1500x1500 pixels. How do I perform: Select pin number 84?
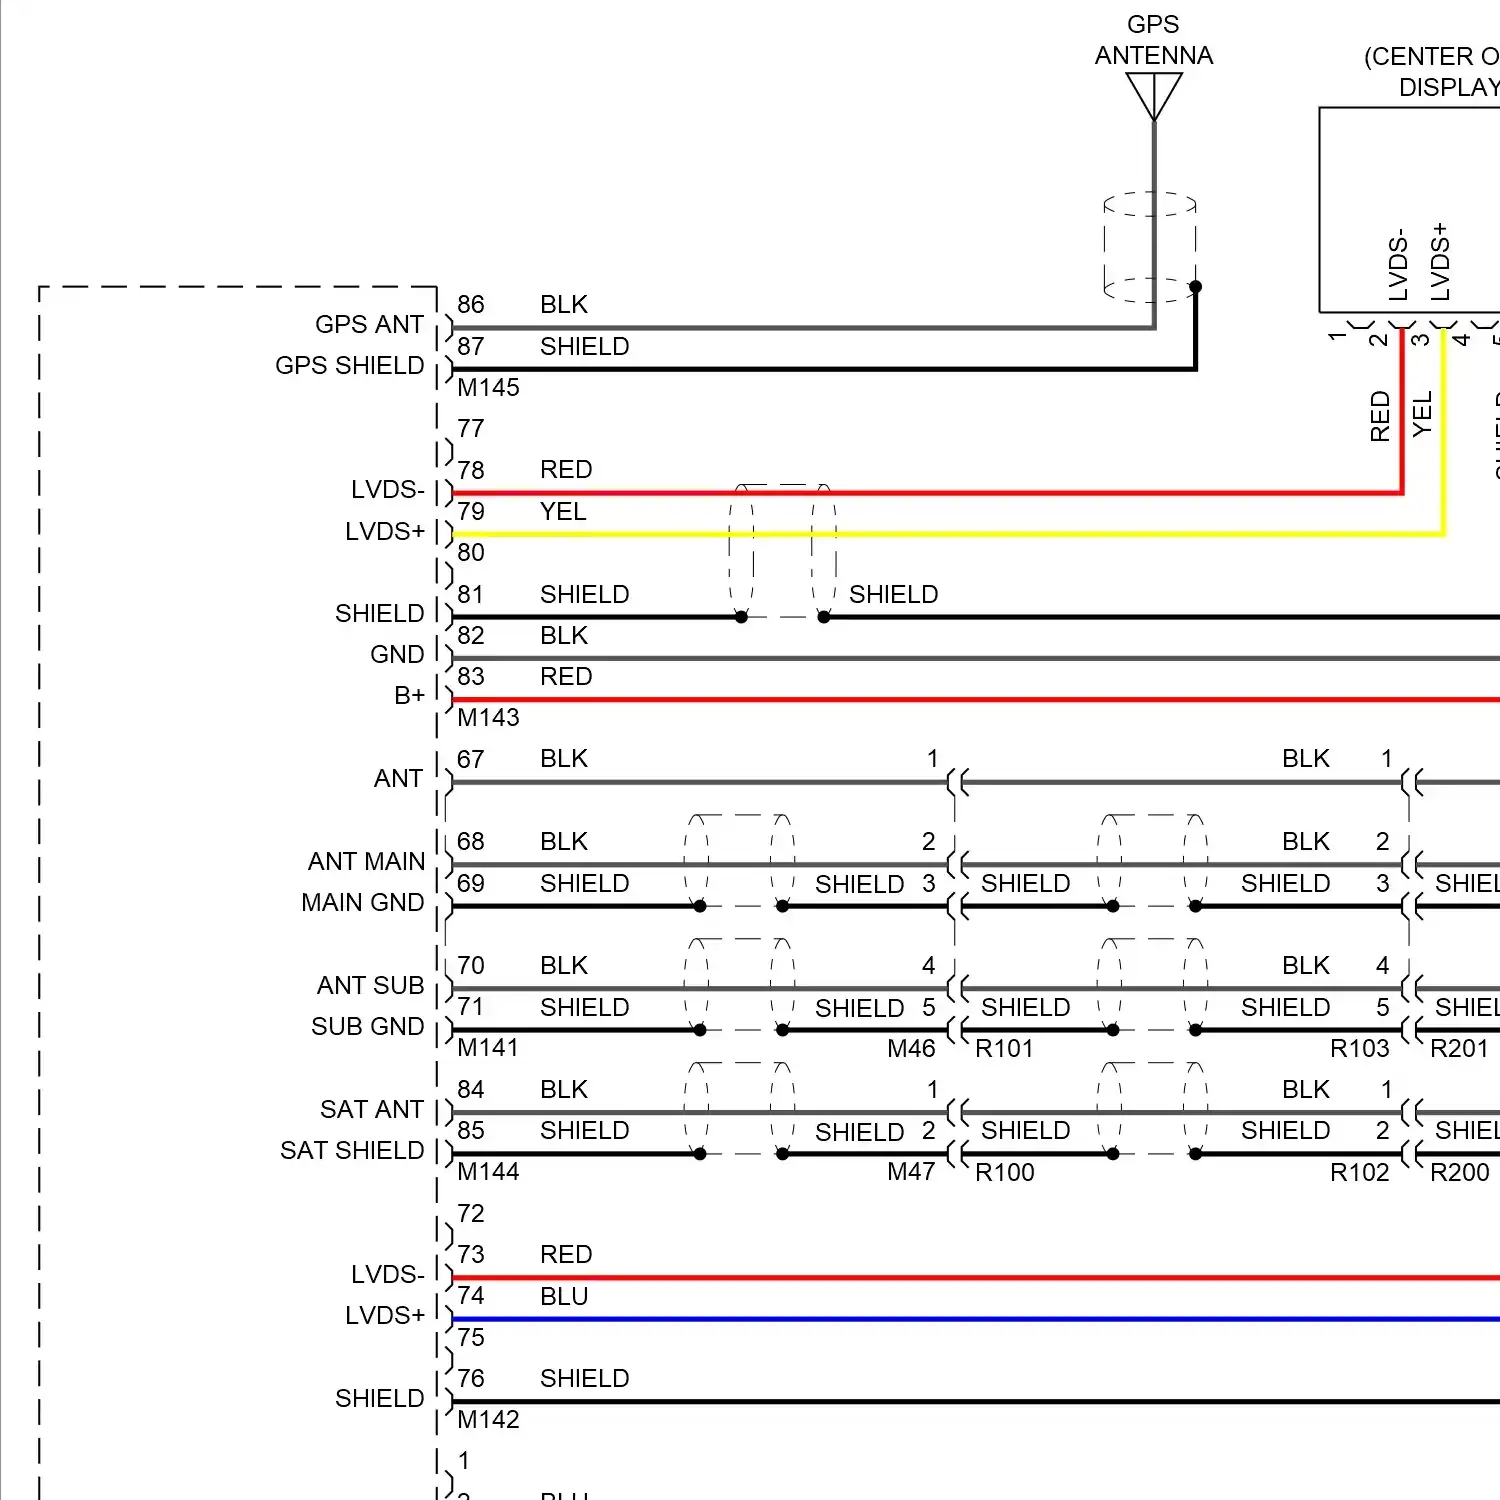tap(470, 1089)
